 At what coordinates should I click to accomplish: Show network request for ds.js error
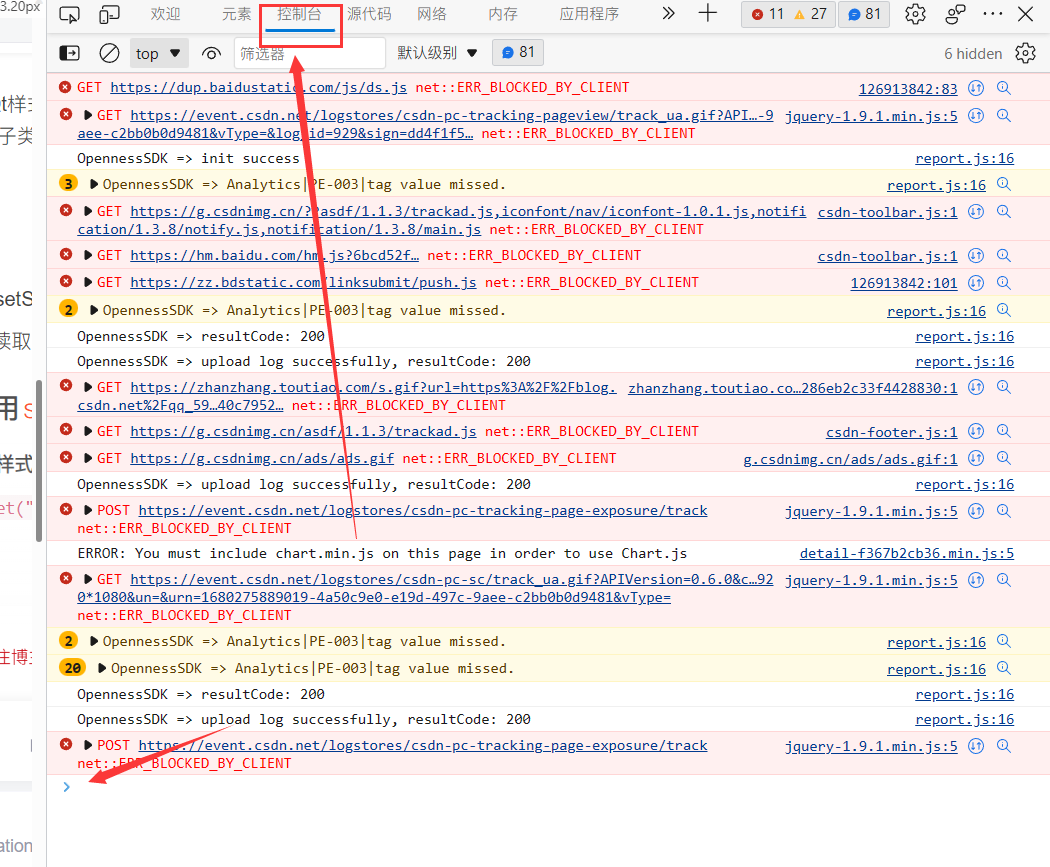tap(976, 89)
